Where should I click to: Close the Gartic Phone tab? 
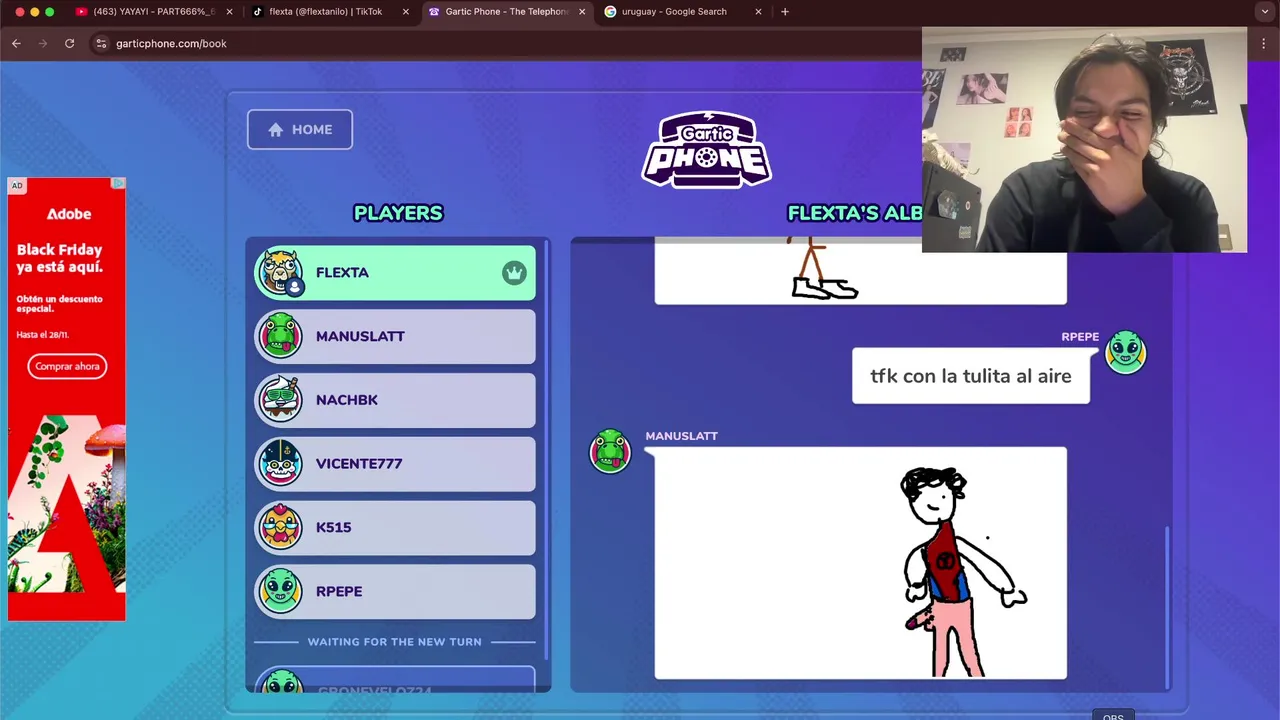click(582, 12)
